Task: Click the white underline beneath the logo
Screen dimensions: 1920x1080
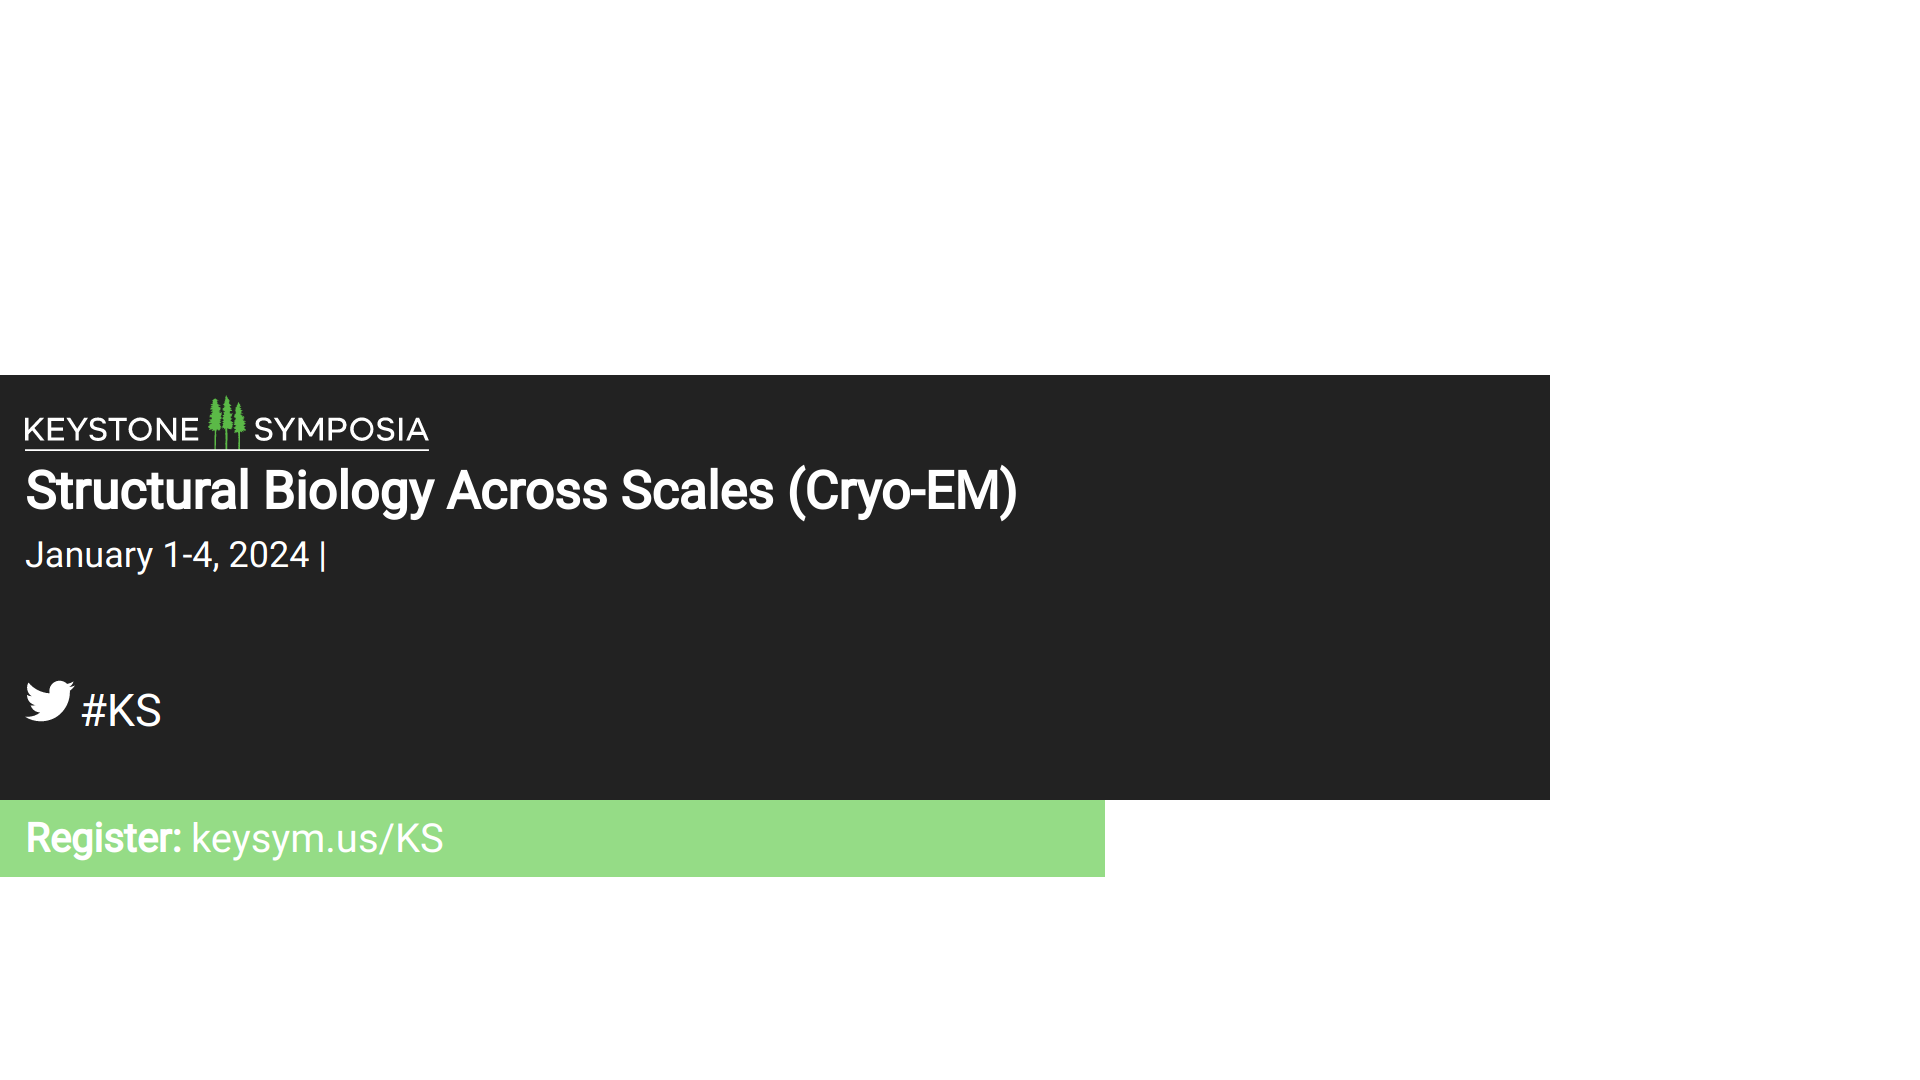Action: [x=226, y=450]
